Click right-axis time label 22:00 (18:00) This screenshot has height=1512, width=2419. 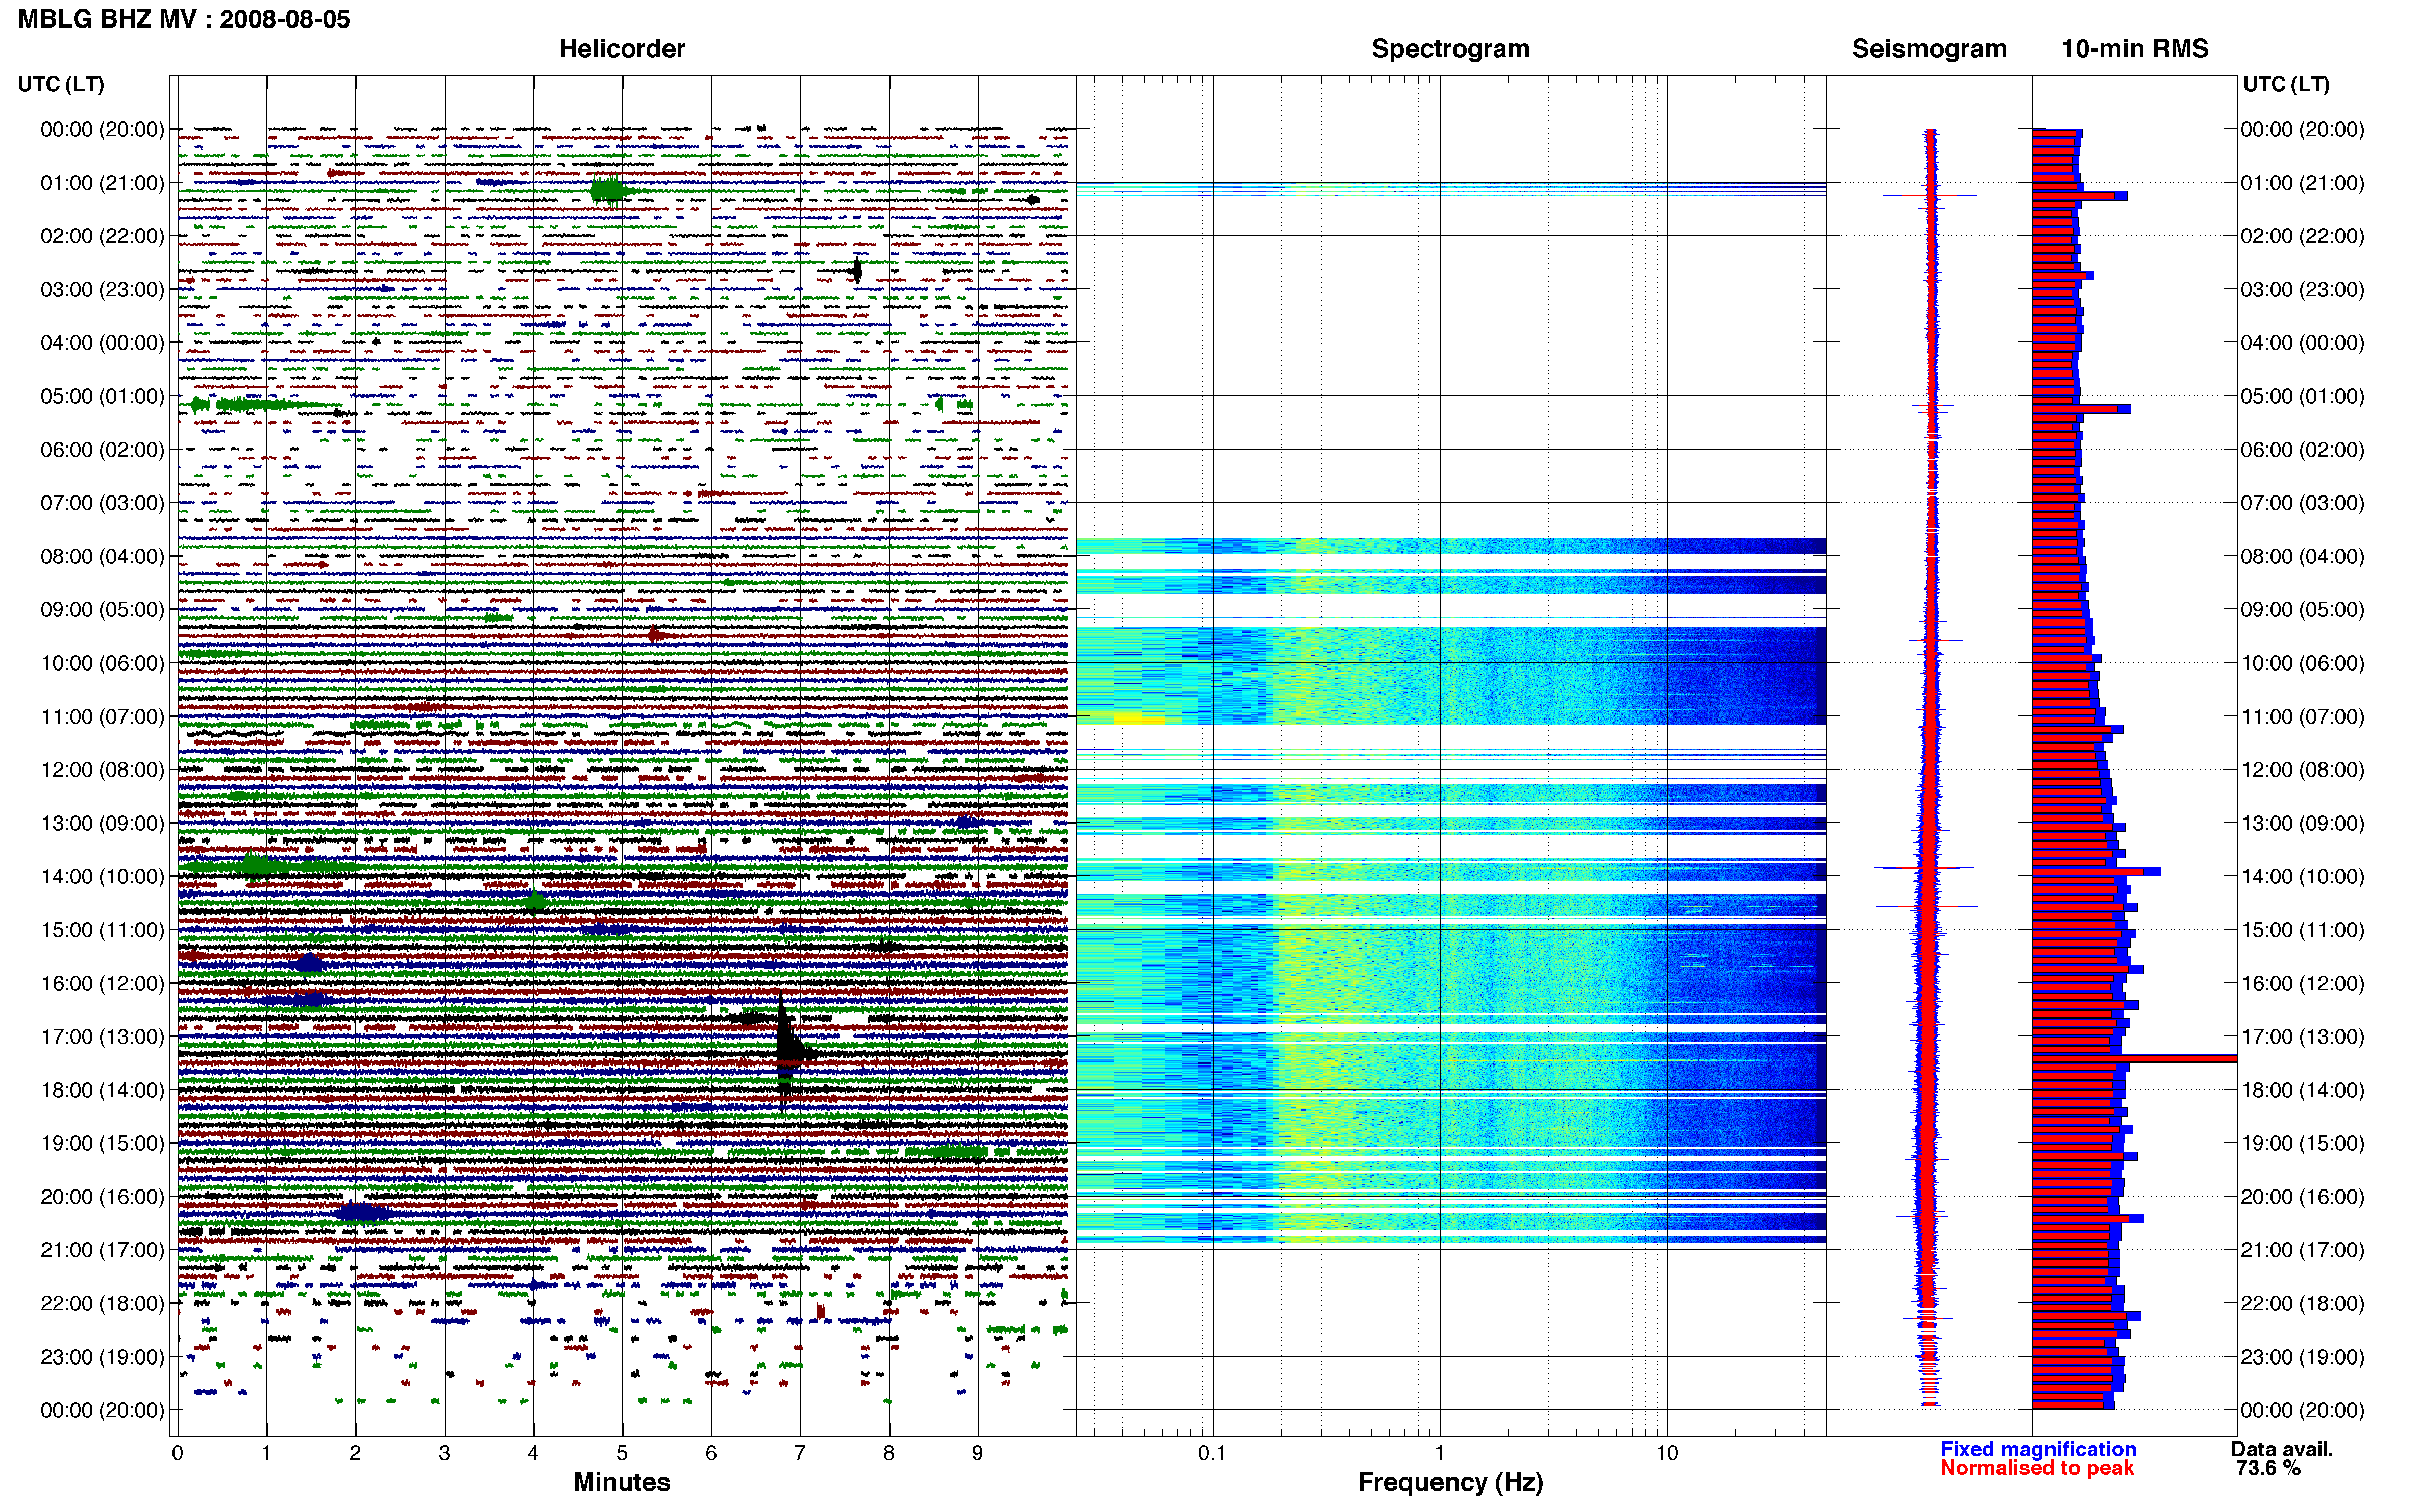(2302, 1304)
